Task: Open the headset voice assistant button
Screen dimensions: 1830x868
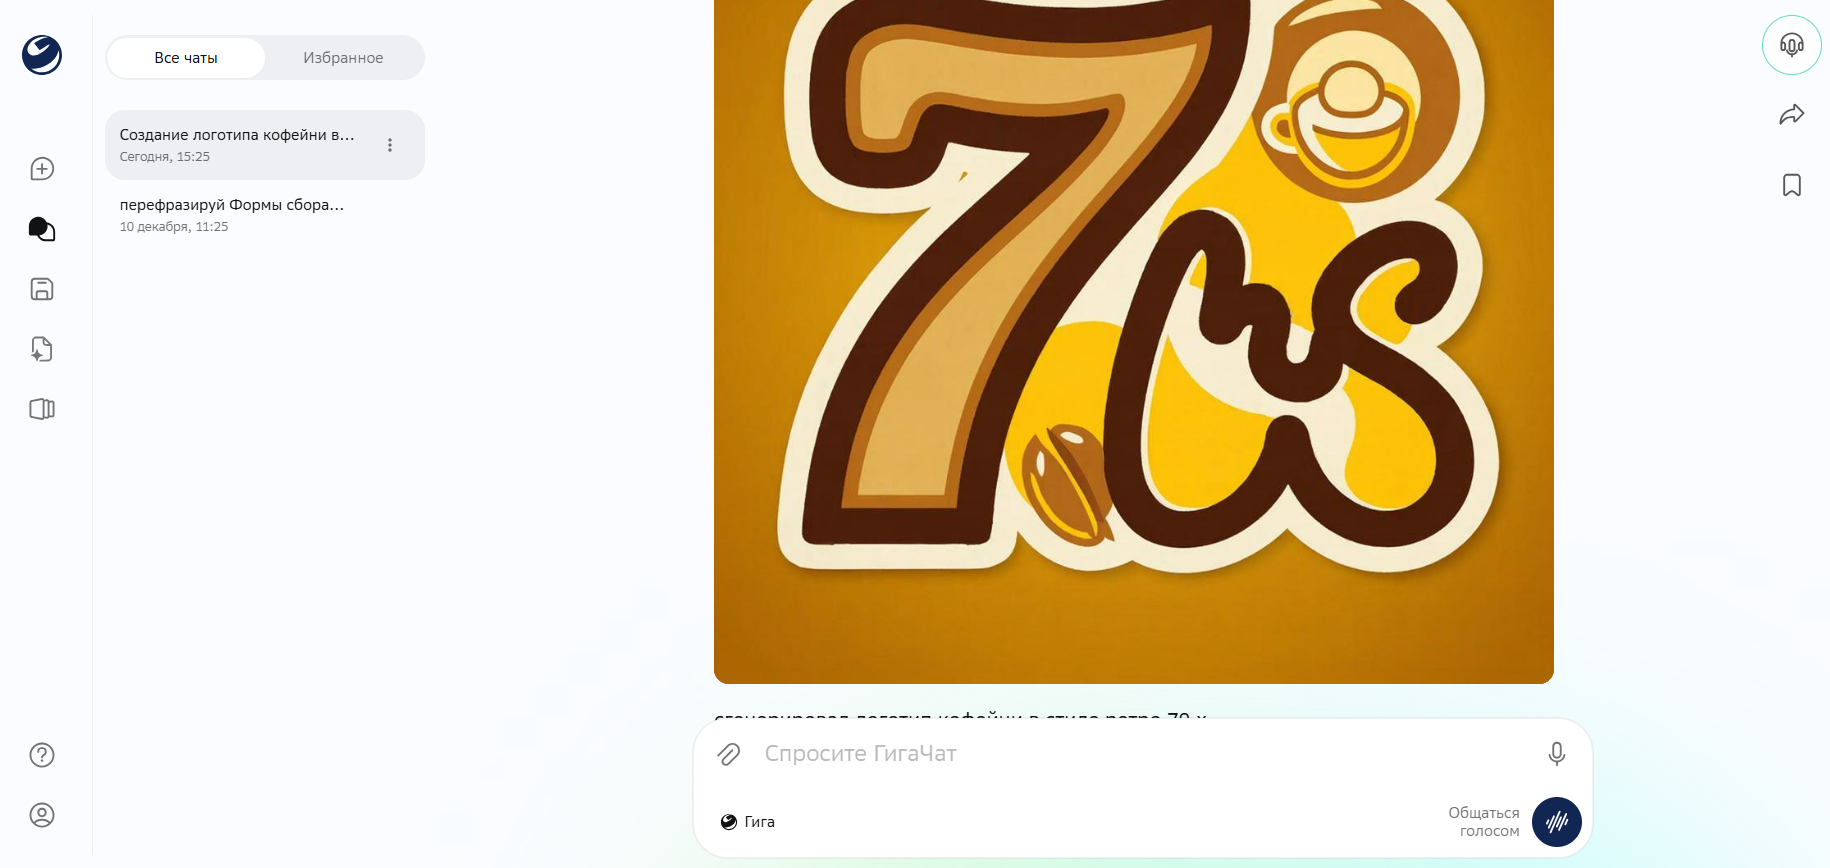Action: 1792,45
